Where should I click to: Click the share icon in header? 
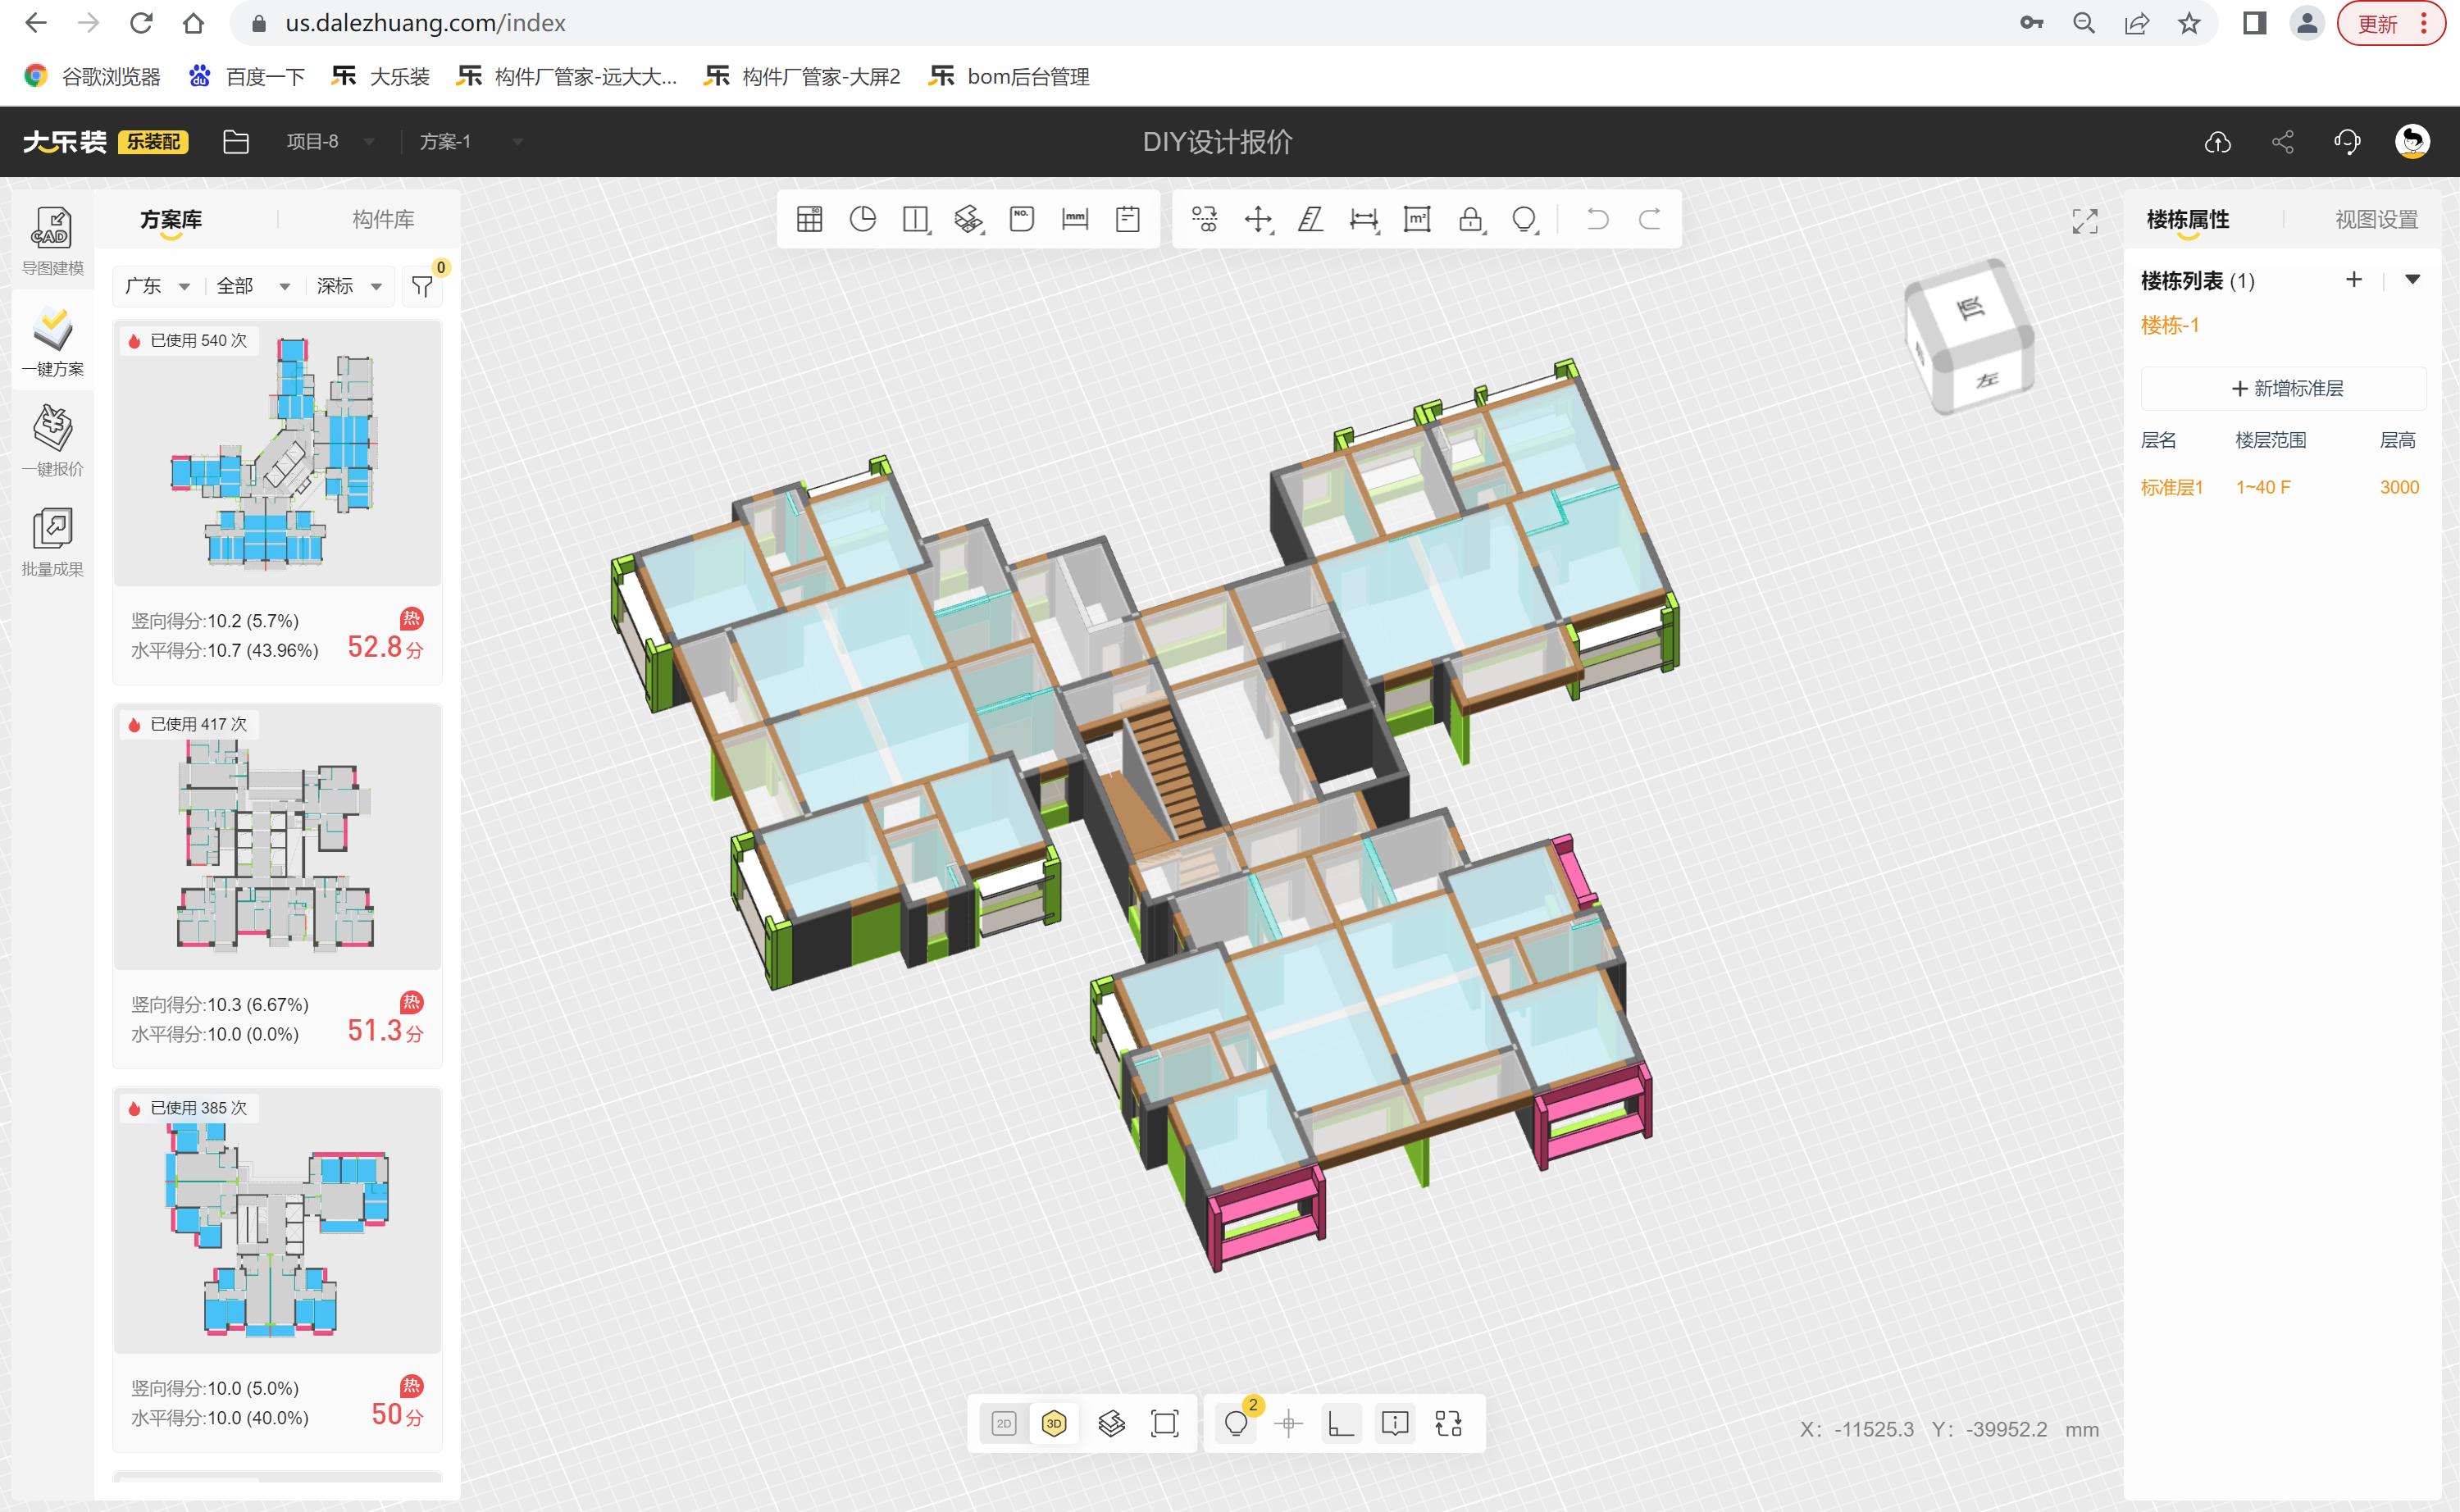coord(2282,142)
